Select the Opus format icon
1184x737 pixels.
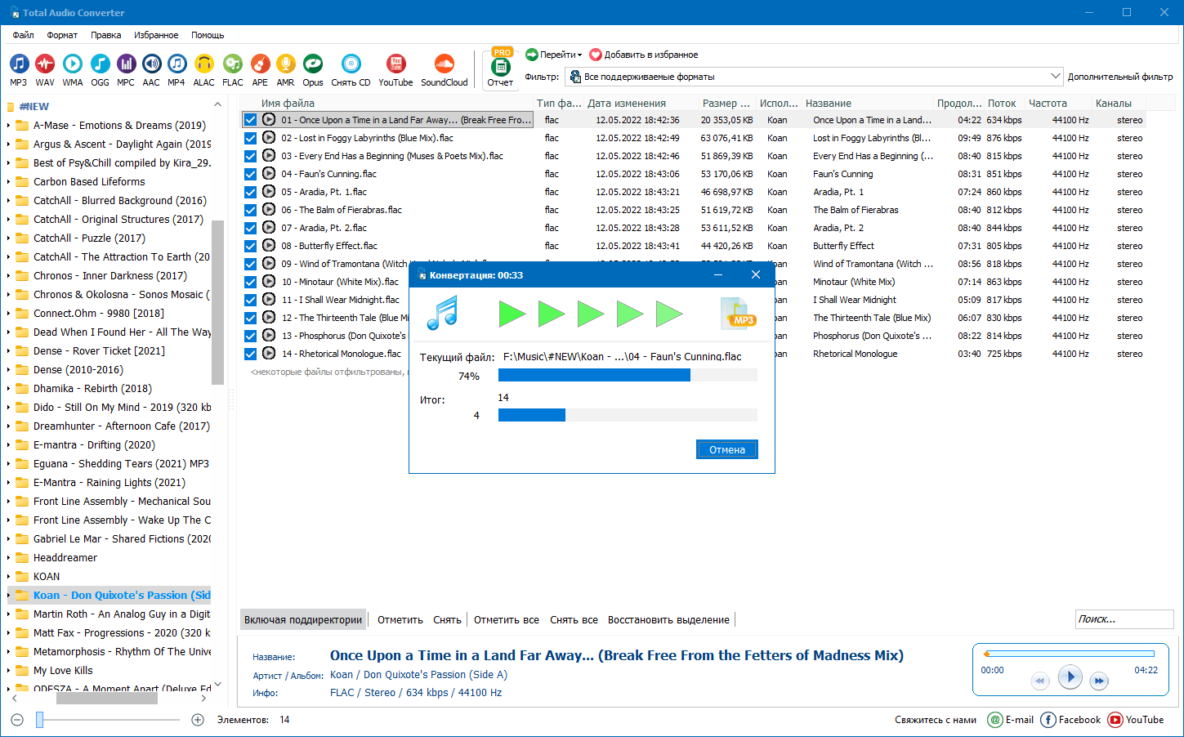tap(313, 69)
